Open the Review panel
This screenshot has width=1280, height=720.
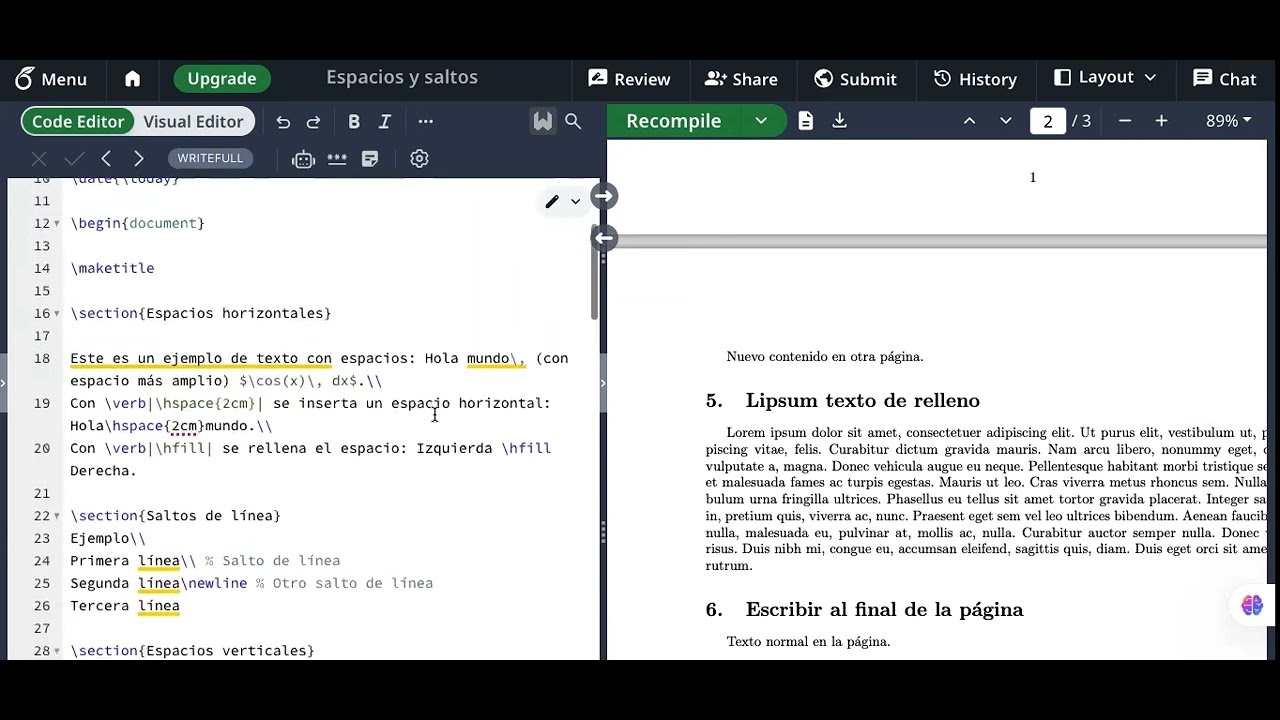629,79
